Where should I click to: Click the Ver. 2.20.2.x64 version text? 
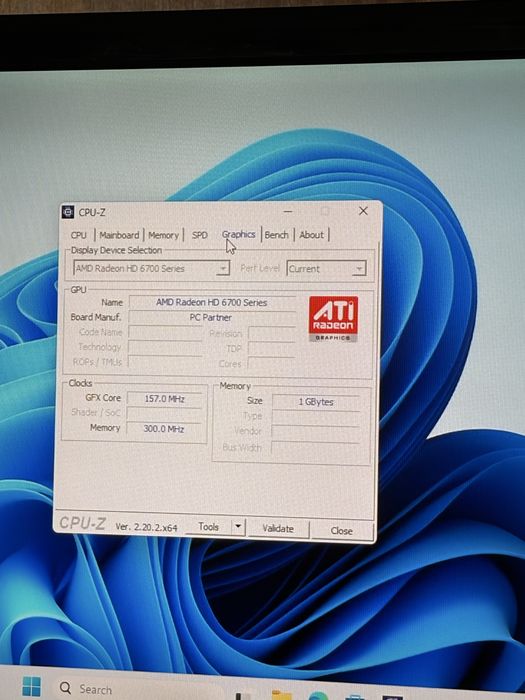146,527
